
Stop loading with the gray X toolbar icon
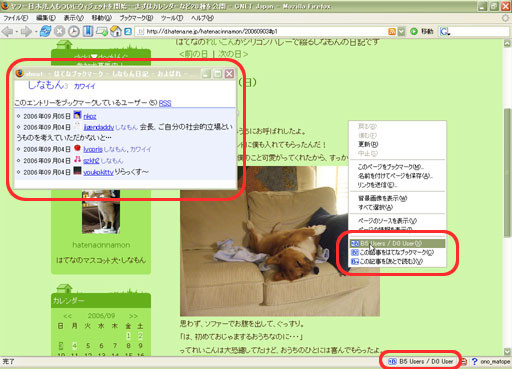(x=59, y=32)
